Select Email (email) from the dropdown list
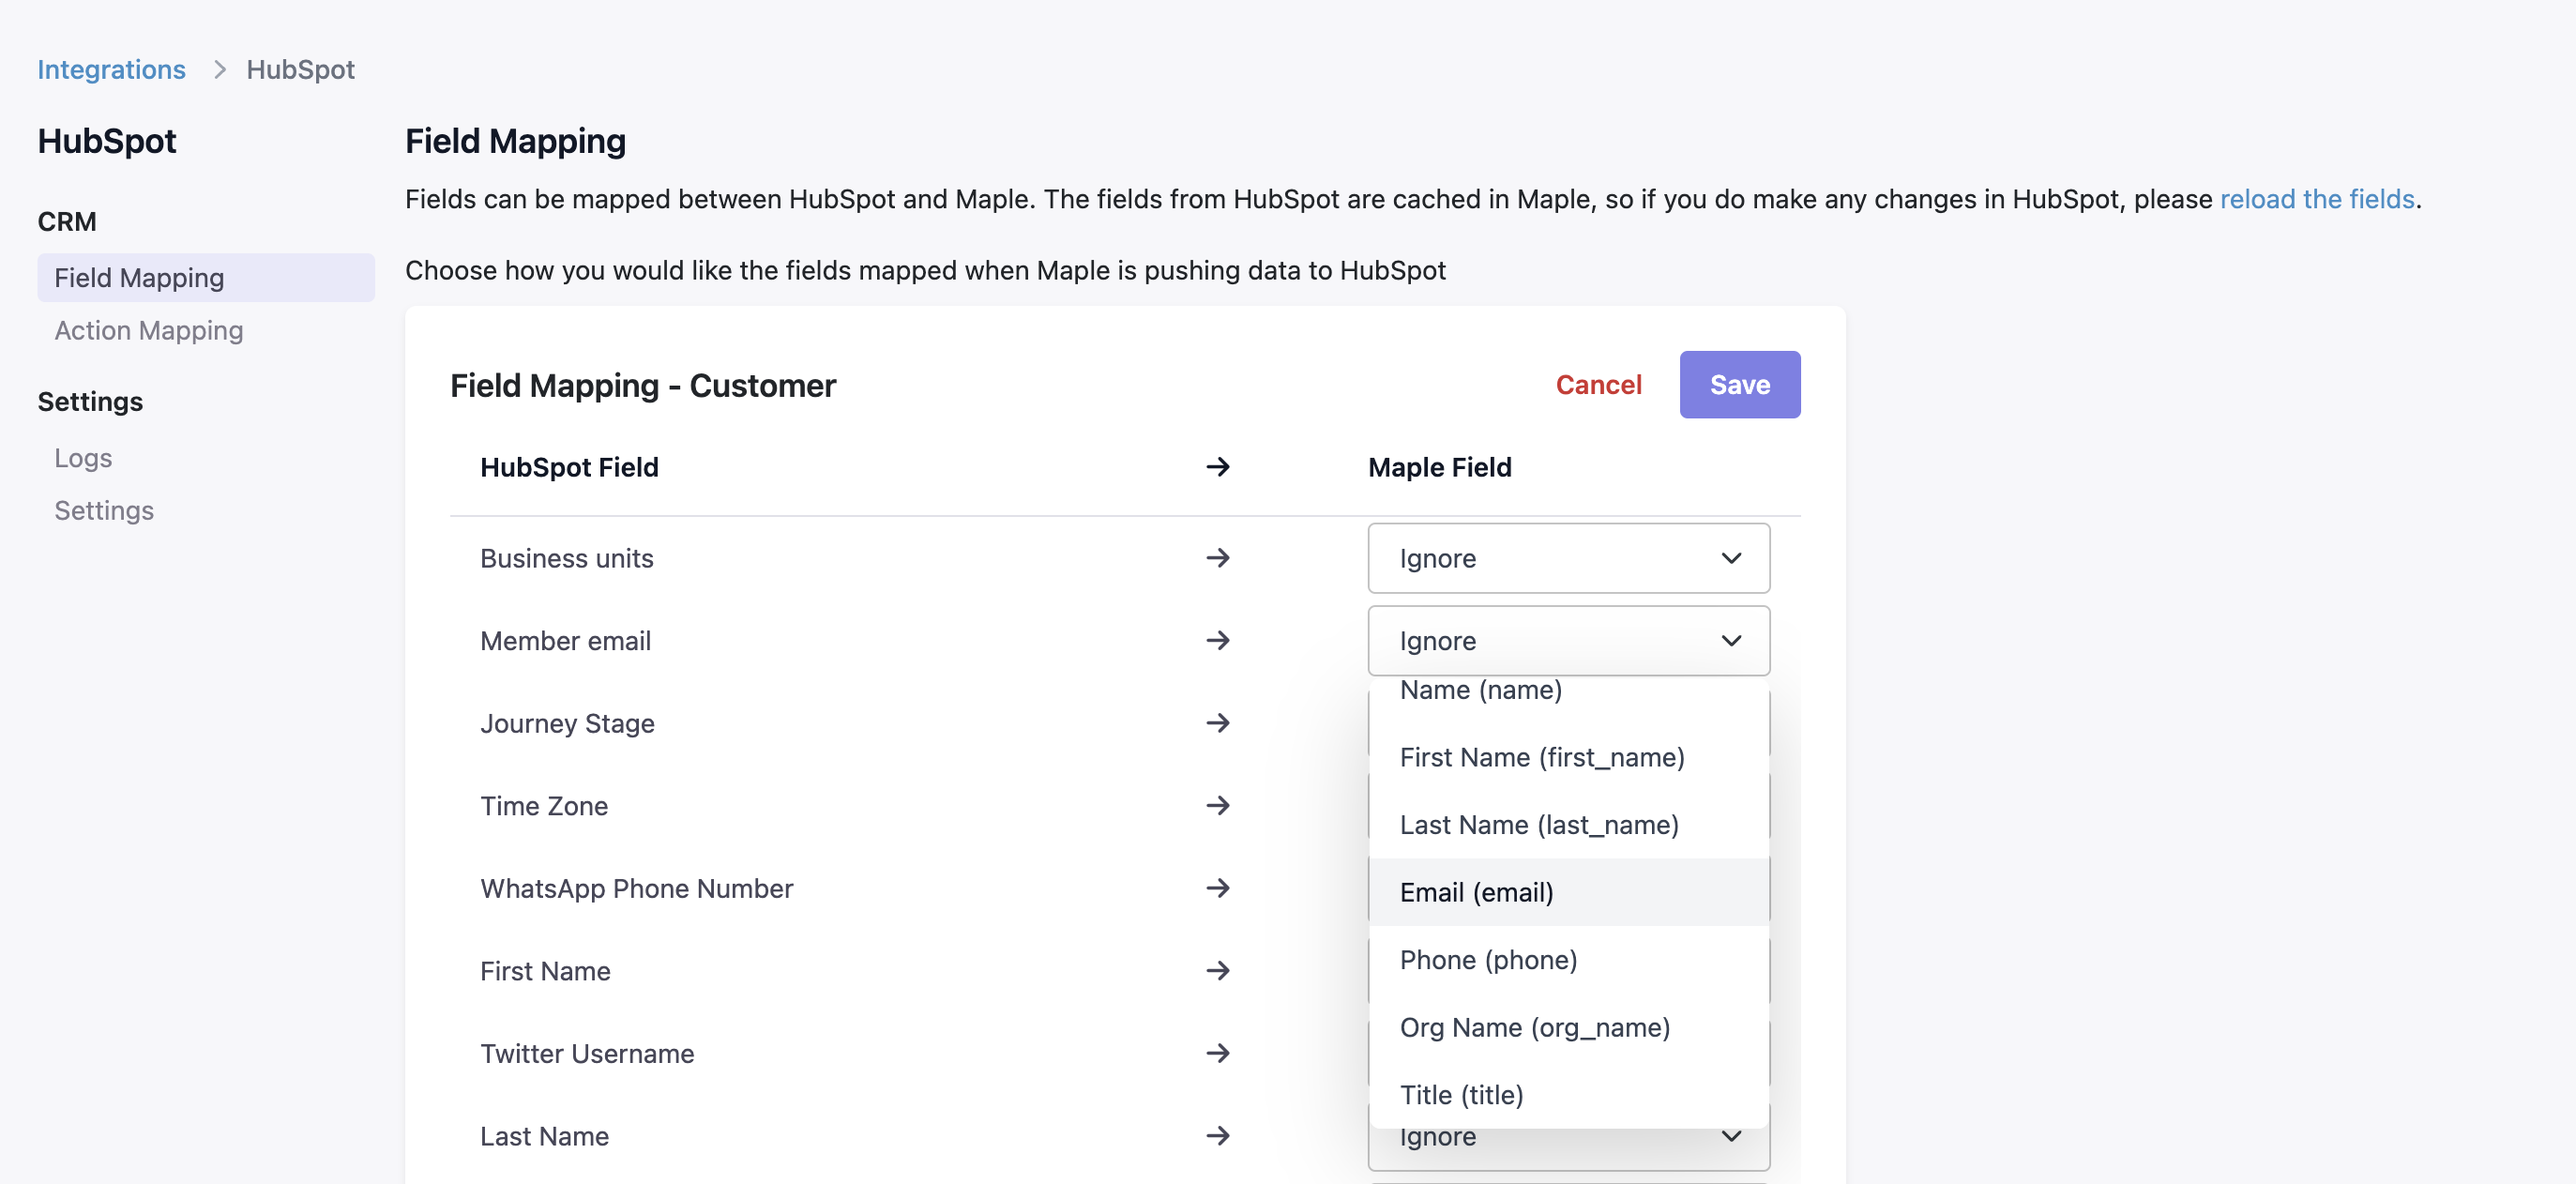The image size is (2576, 1184). 1476,892
